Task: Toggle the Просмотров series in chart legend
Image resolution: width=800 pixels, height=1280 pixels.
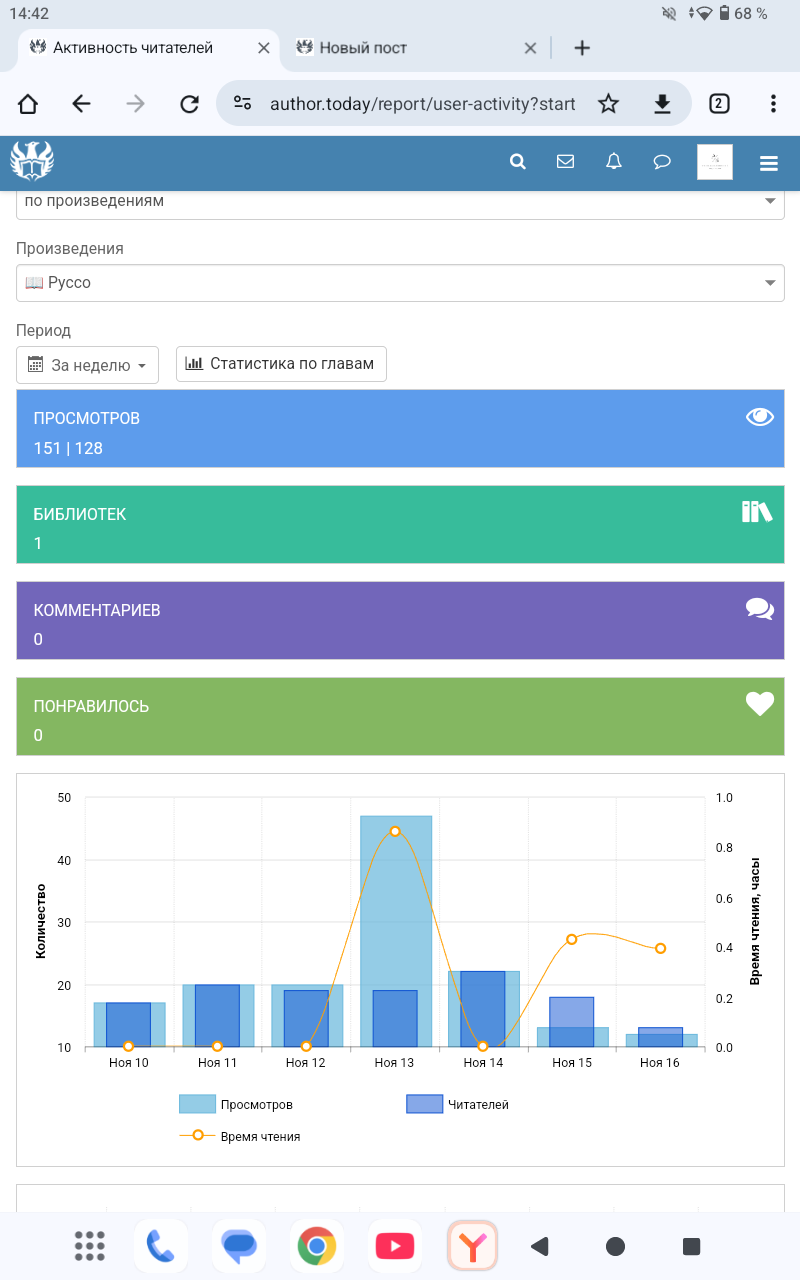Action: [x=236, y=1104]
